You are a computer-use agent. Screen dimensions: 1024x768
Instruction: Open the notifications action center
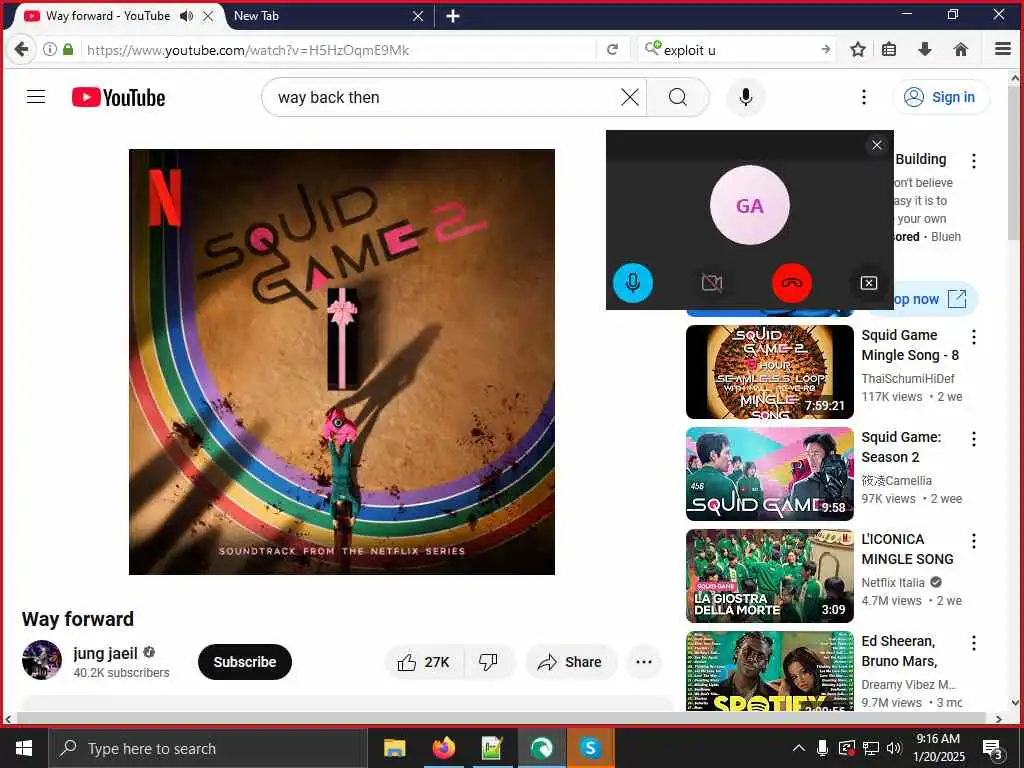[993, 749]
